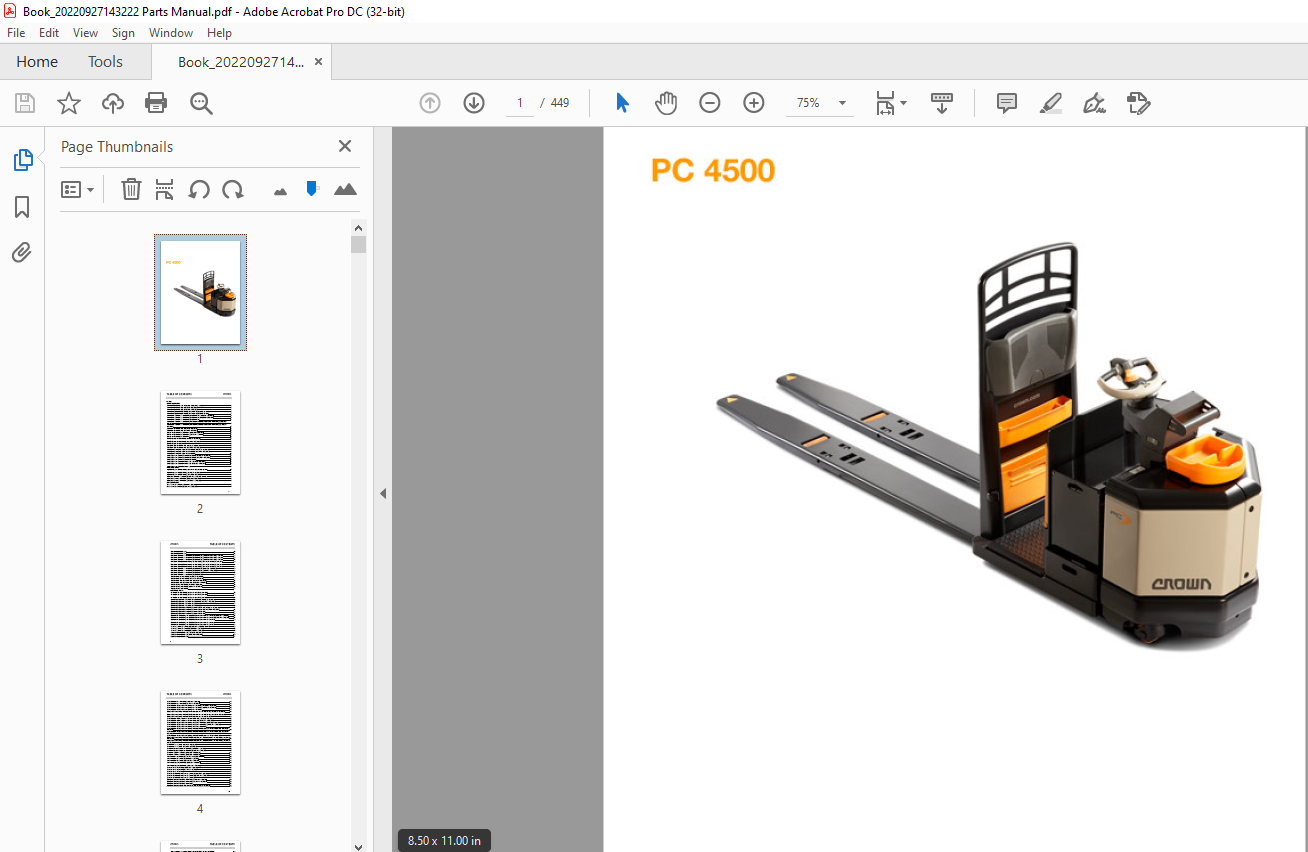1308x852 pixels.
Task: Open the Help menu
Action: tap(219, 33)
